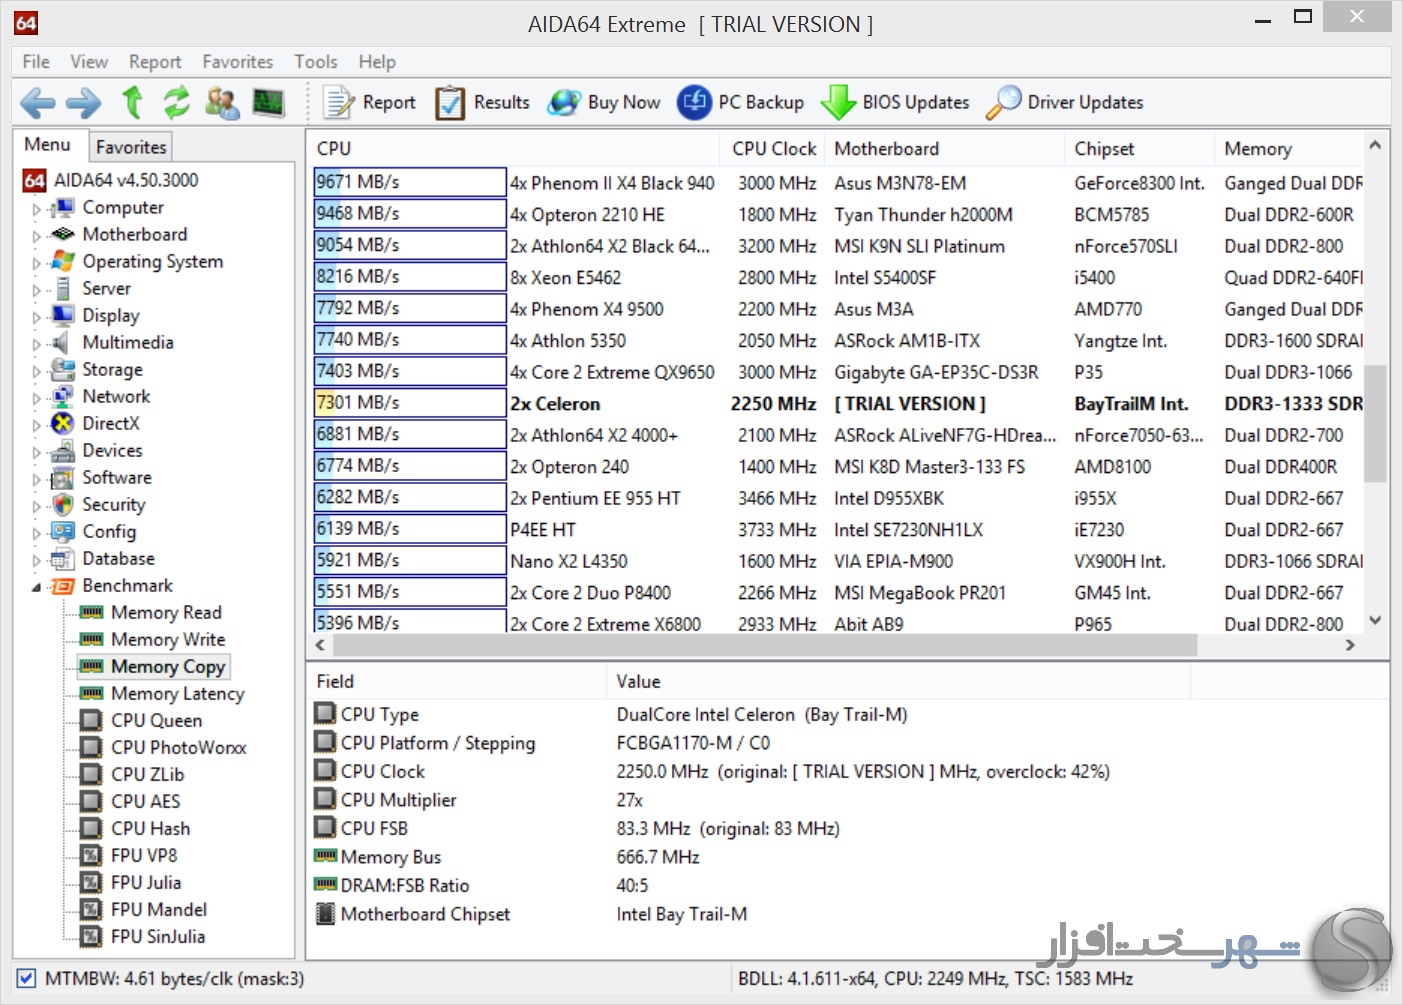Click the Back navigation arrow
This screenshot has width=1403, height=1005.
pyautogui.click(x=37, y=102)
